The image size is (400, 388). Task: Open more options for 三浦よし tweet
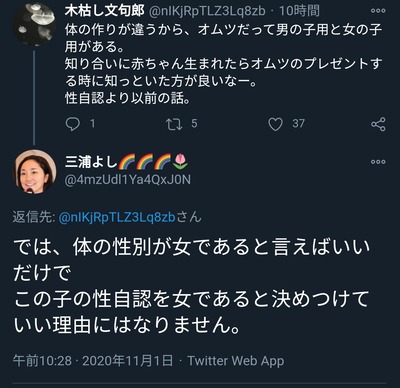tap(378, 162)
